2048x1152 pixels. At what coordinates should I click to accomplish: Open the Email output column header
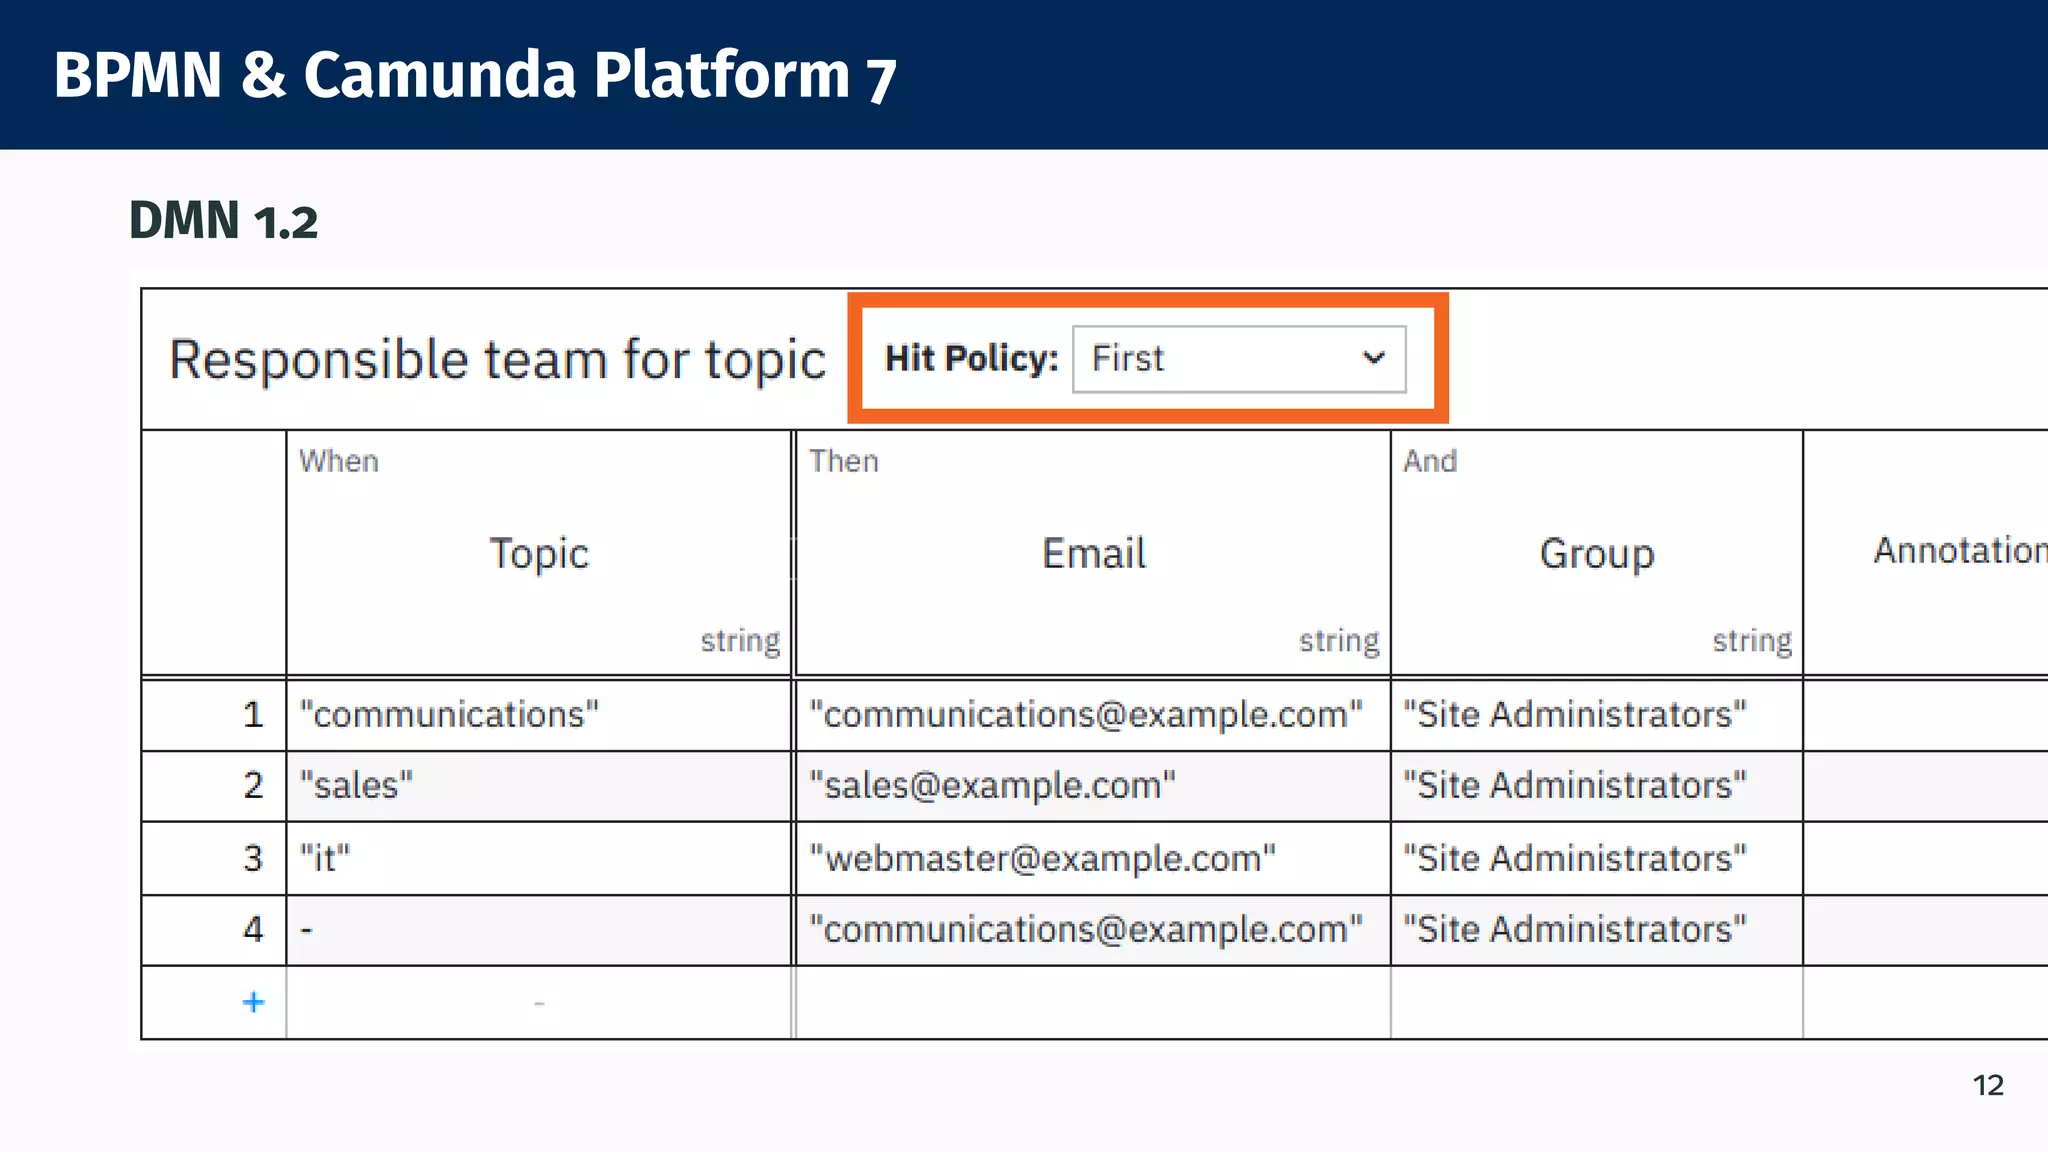pyautogui.click(x=1093, y=553)
